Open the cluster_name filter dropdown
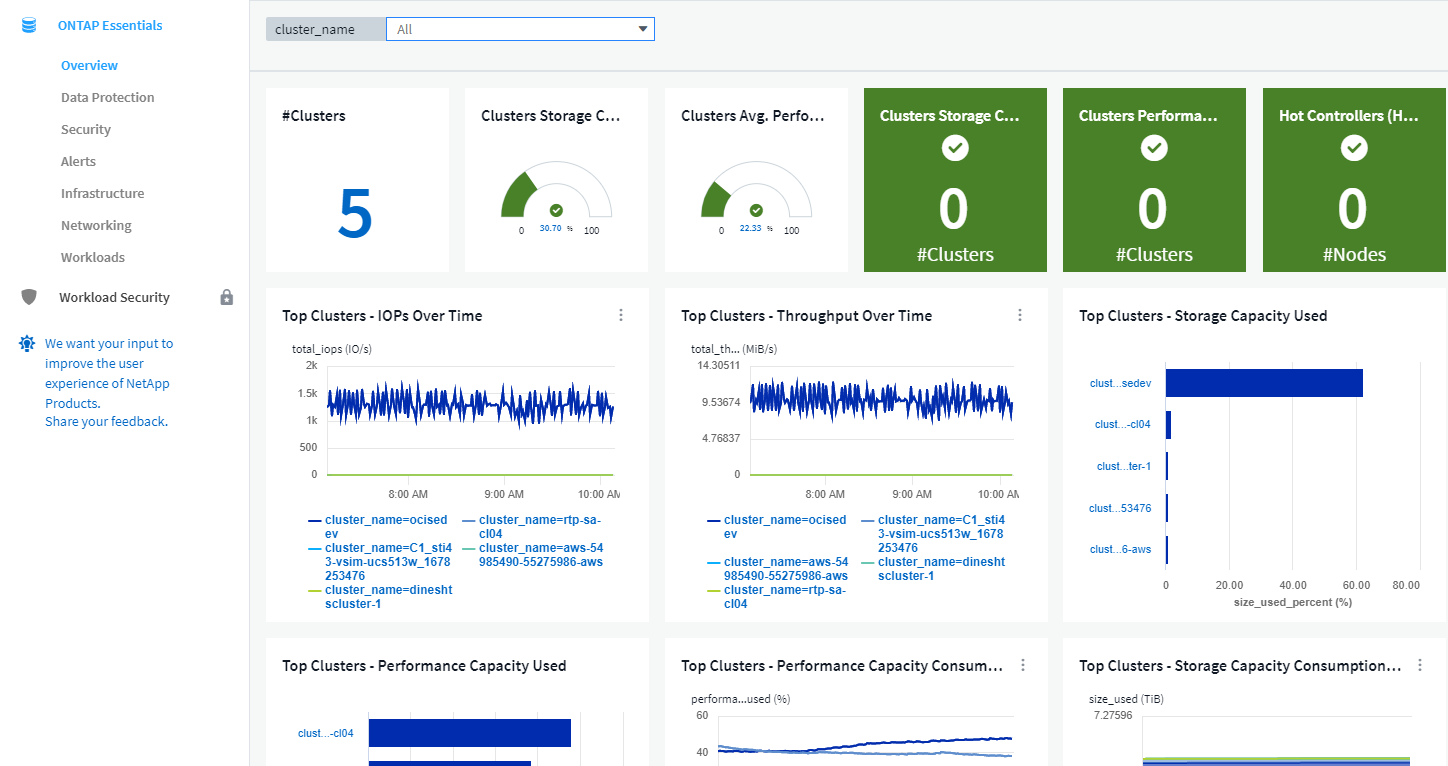This screenshot has width=1448, height=766. tap(520, 29)
